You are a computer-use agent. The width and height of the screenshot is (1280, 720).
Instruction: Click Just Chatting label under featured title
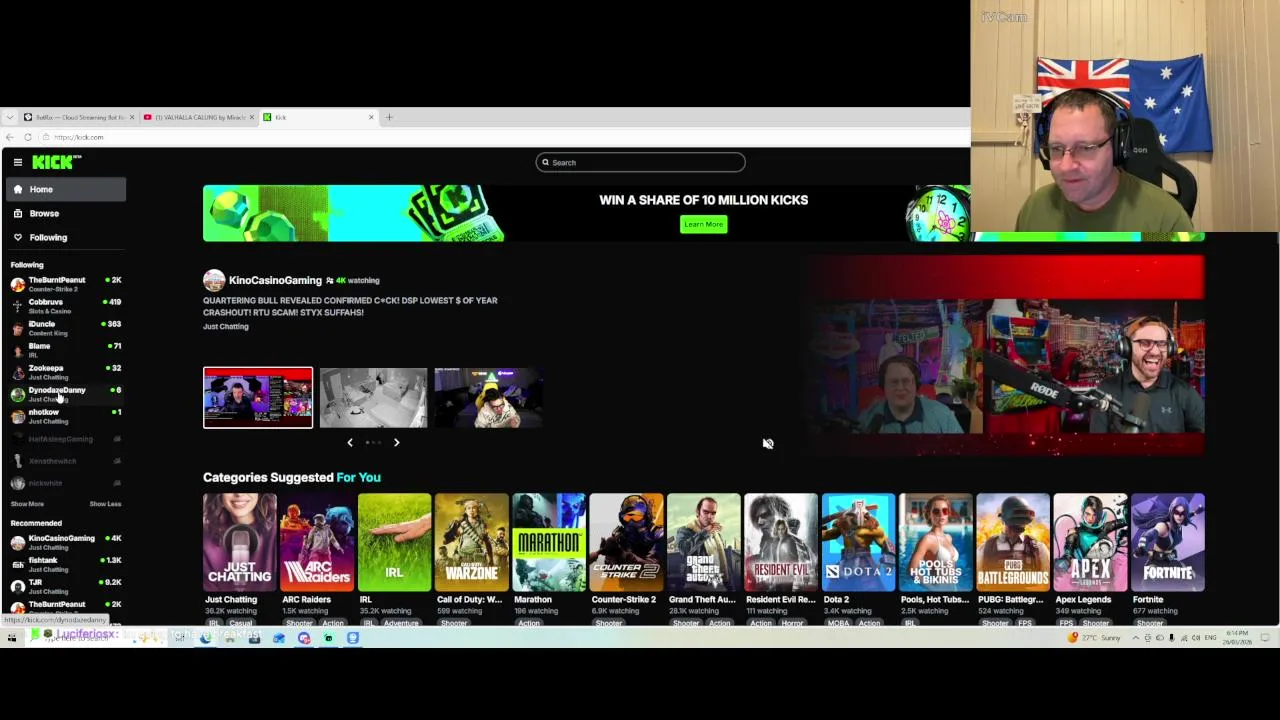click(226, 326)
